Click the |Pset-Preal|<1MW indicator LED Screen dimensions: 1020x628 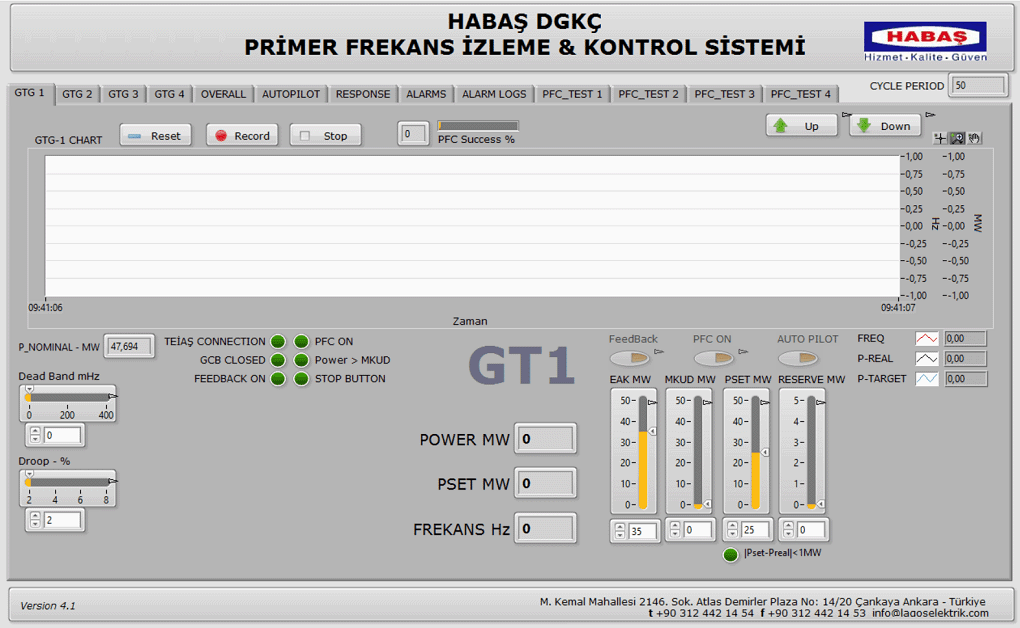731,554
